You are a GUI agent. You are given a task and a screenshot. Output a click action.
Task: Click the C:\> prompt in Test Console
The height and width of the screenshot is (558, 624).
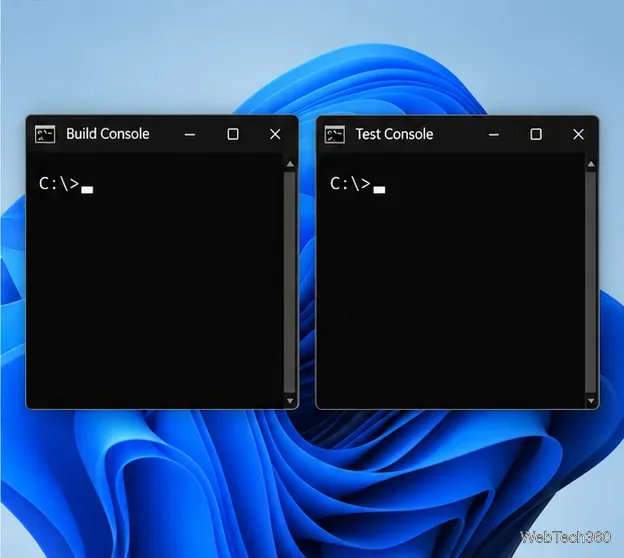[350, 183]
